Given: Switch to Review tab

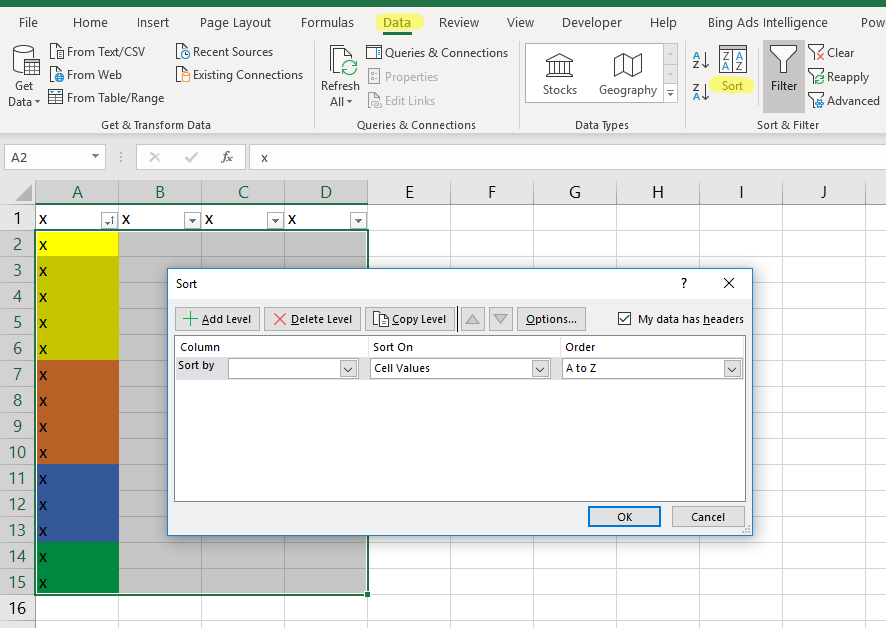Looking at the screenshot, I should 459,23.
